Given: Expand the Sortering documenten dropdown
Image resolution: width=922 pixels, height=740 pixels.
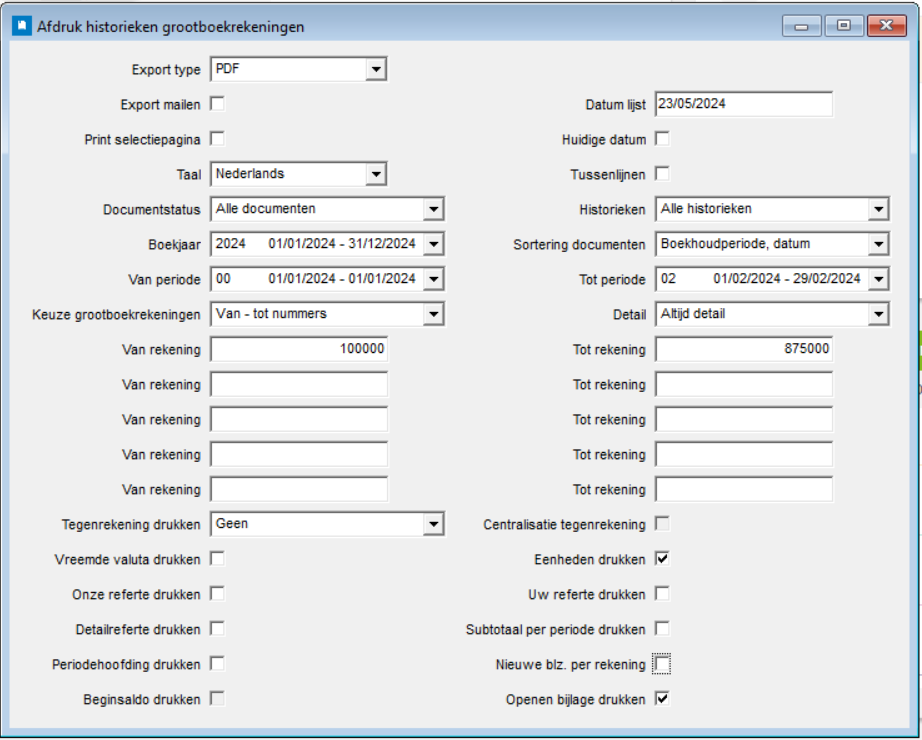Looking at the screenshot, I should coord(878,244).
